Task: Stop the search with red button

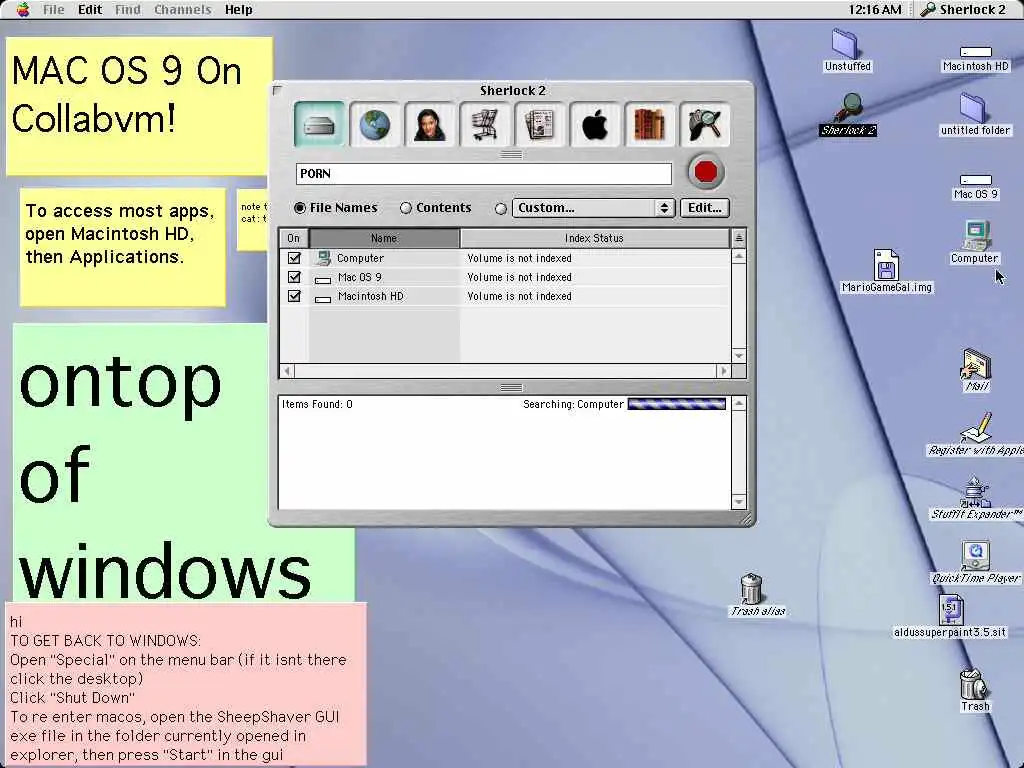Action: pyautogui.click(x=706, y=172)
